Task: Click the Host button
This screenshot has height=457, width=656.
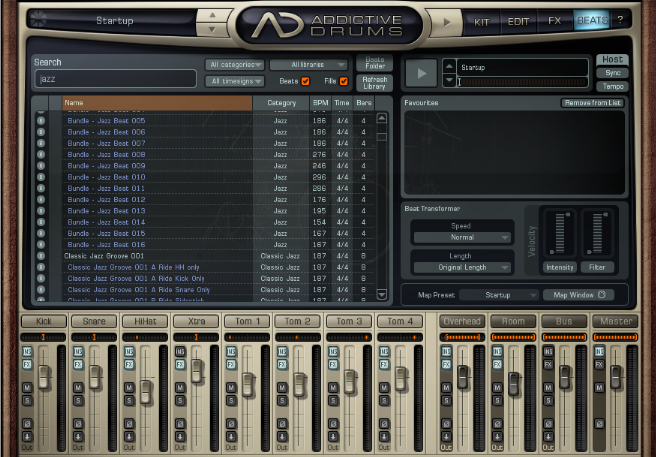Action: (612, 59)
